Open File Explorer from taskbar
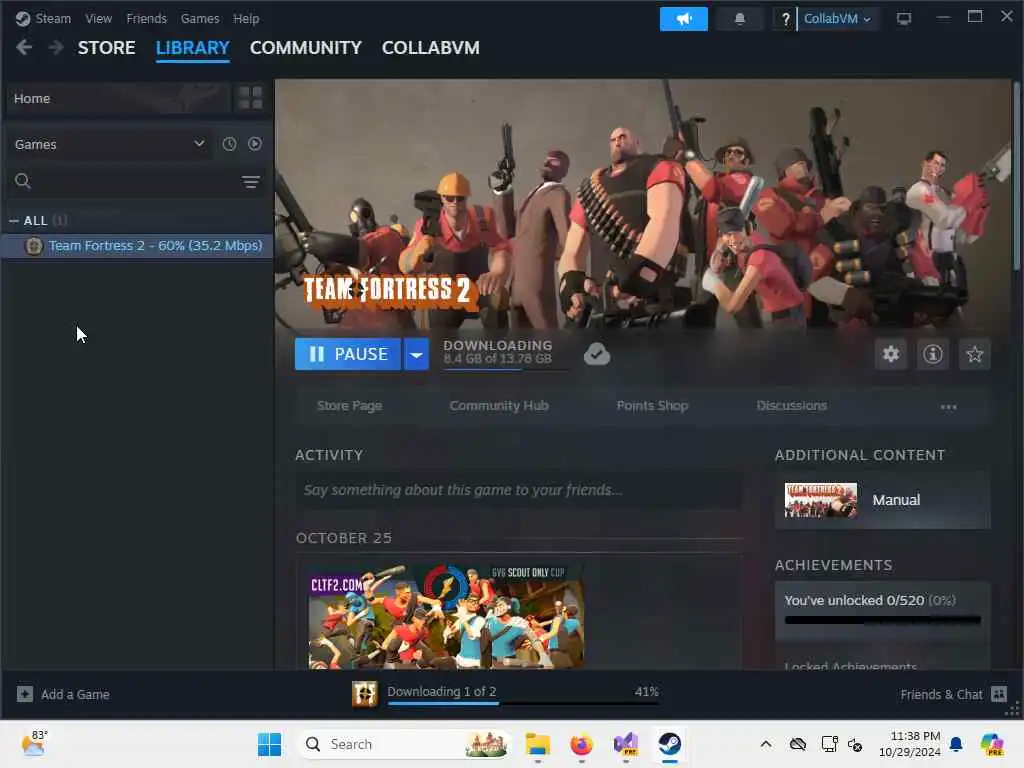The width and height of the screenshot is (1024, 768). [x=537, y=744]
